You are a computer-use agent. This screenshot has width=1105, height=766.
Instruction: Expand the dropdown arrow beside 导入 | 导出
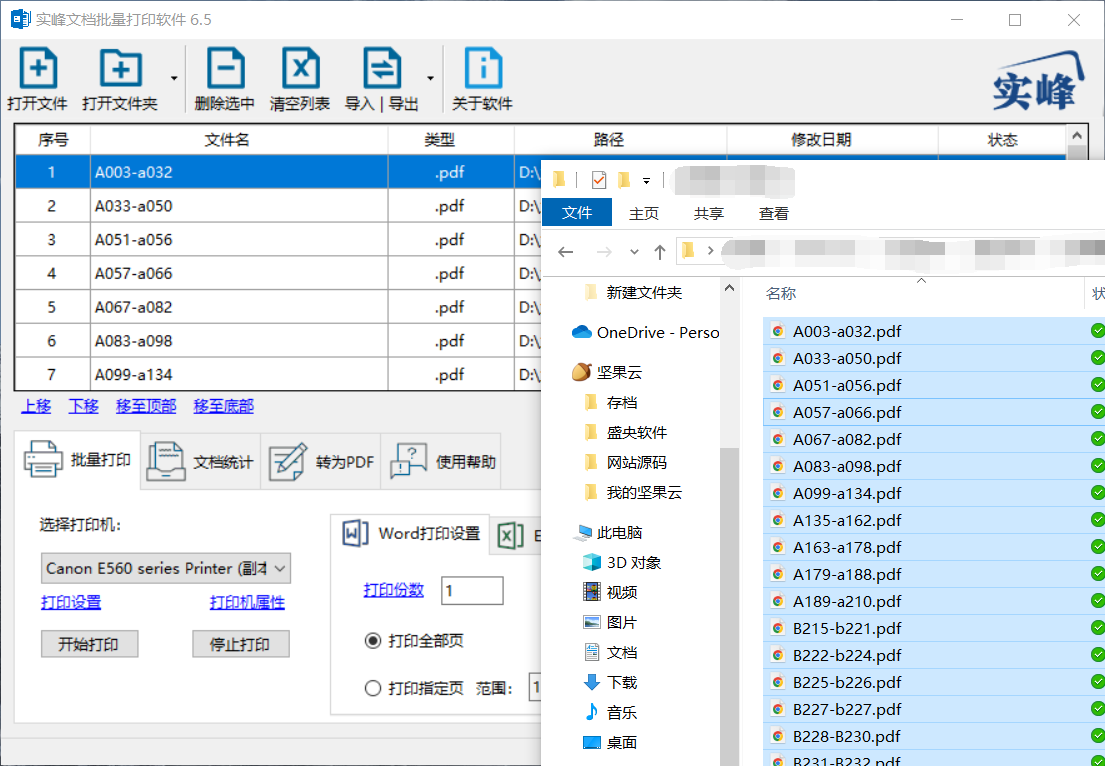click(430, 78)
